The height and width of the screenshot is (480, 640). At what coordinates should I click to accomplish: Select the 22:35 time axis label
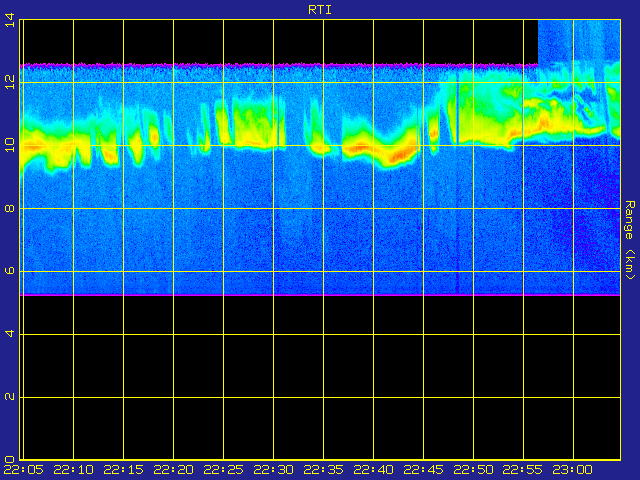(x=324, y=470)
